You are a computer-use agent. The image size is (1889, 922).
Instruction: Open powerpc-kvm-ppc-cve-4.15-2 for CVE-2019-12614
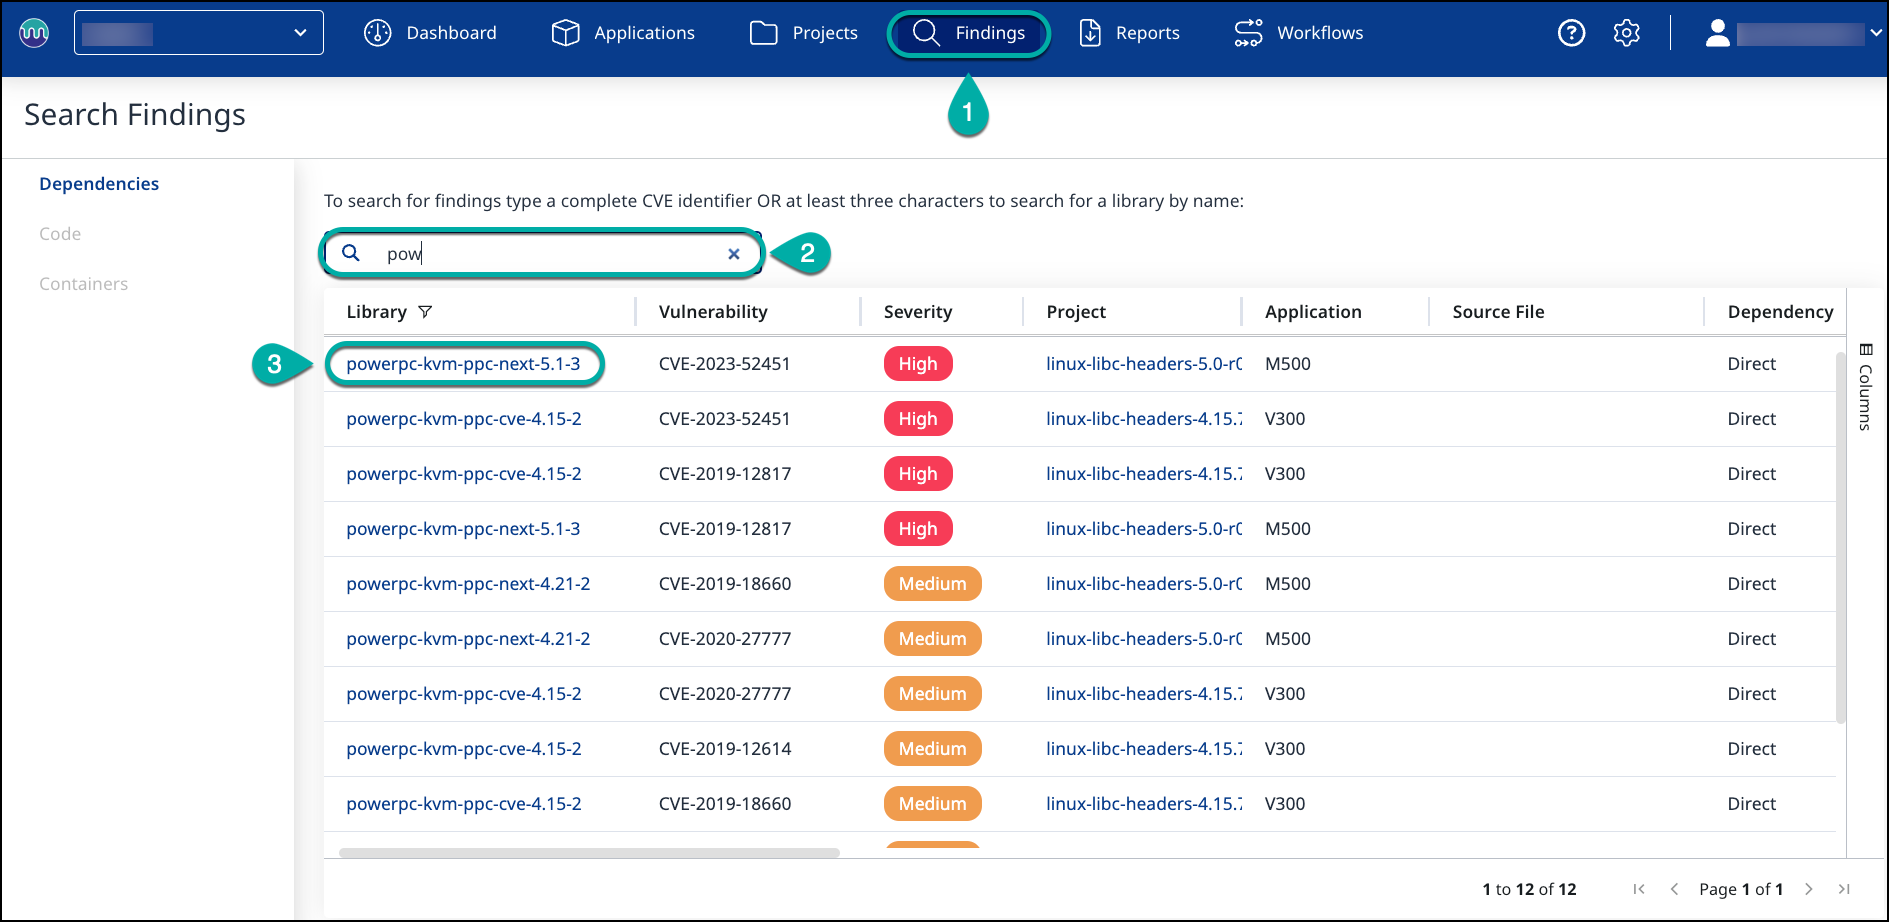[x=464, y=749]
